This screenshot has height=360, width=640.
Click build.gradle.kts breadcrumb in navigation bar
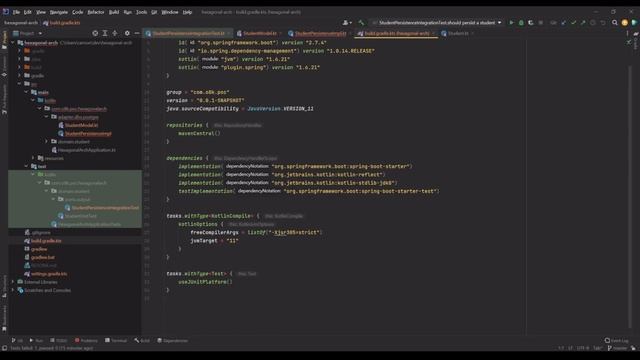click(x=62, y=23)
